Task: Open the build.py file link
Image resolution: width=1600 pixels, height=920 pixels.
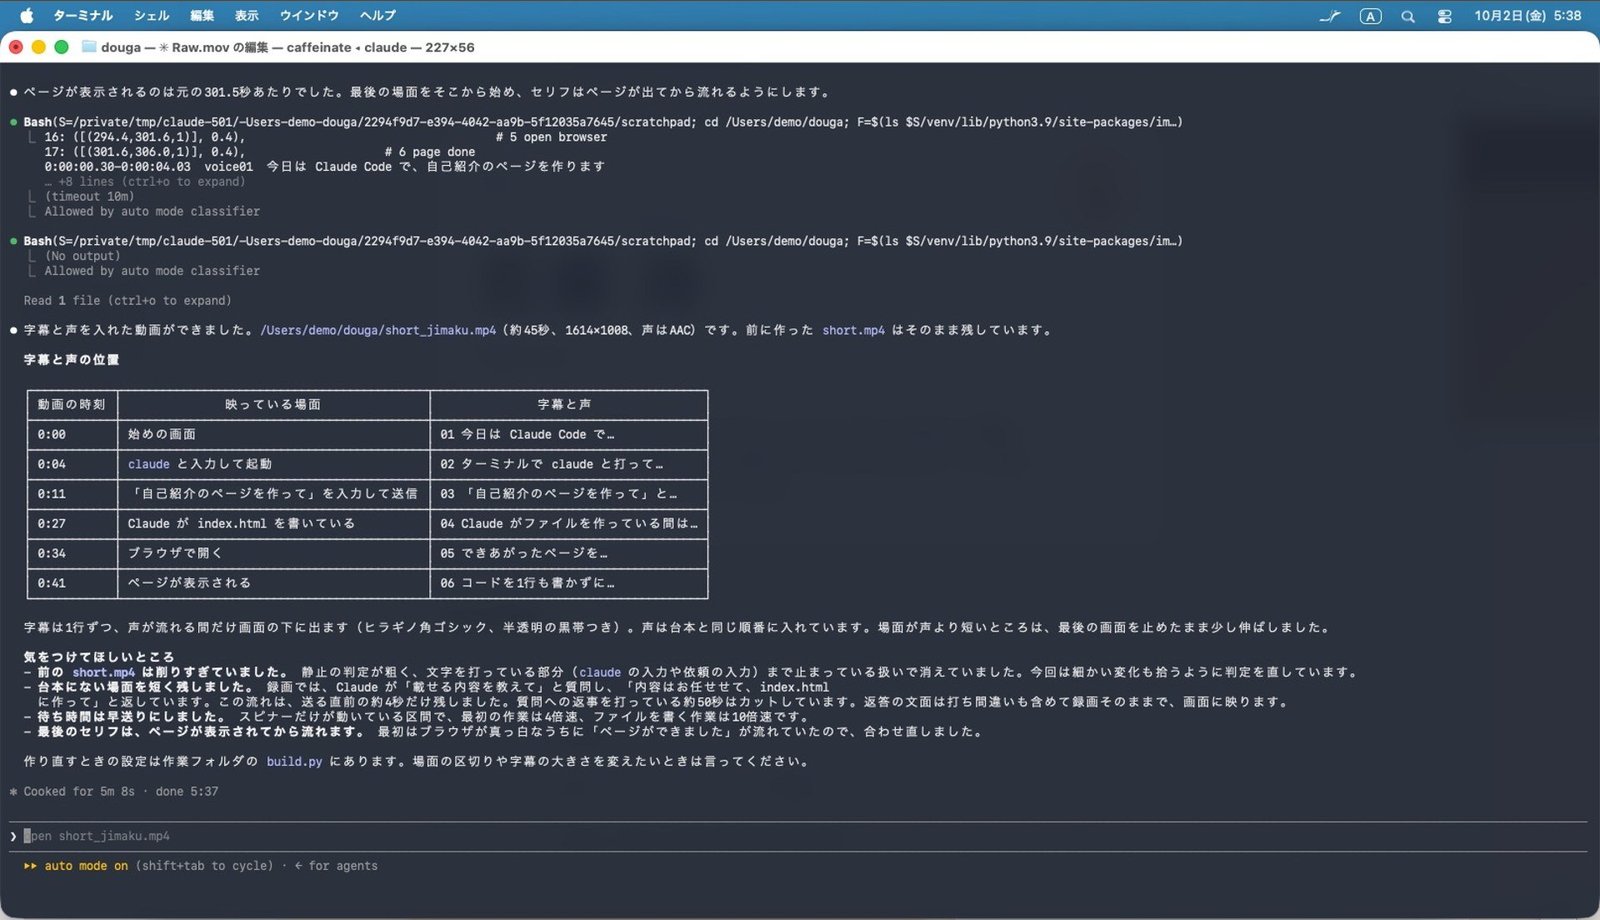Action: tap(294, 761)
